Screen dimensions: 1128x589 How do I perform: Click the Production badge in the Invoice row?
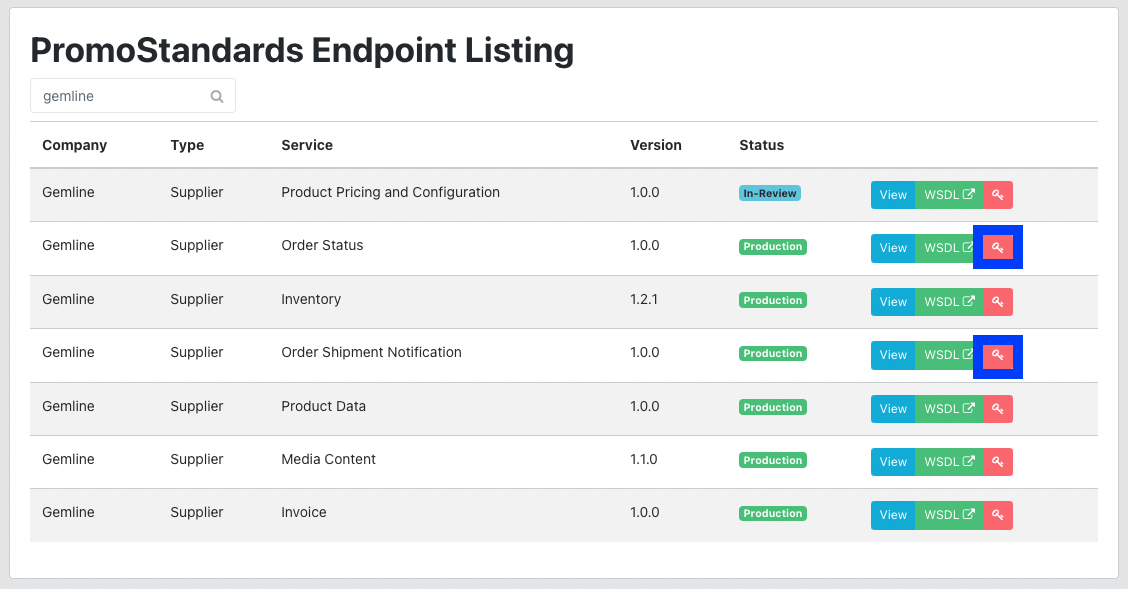(773, 513)
